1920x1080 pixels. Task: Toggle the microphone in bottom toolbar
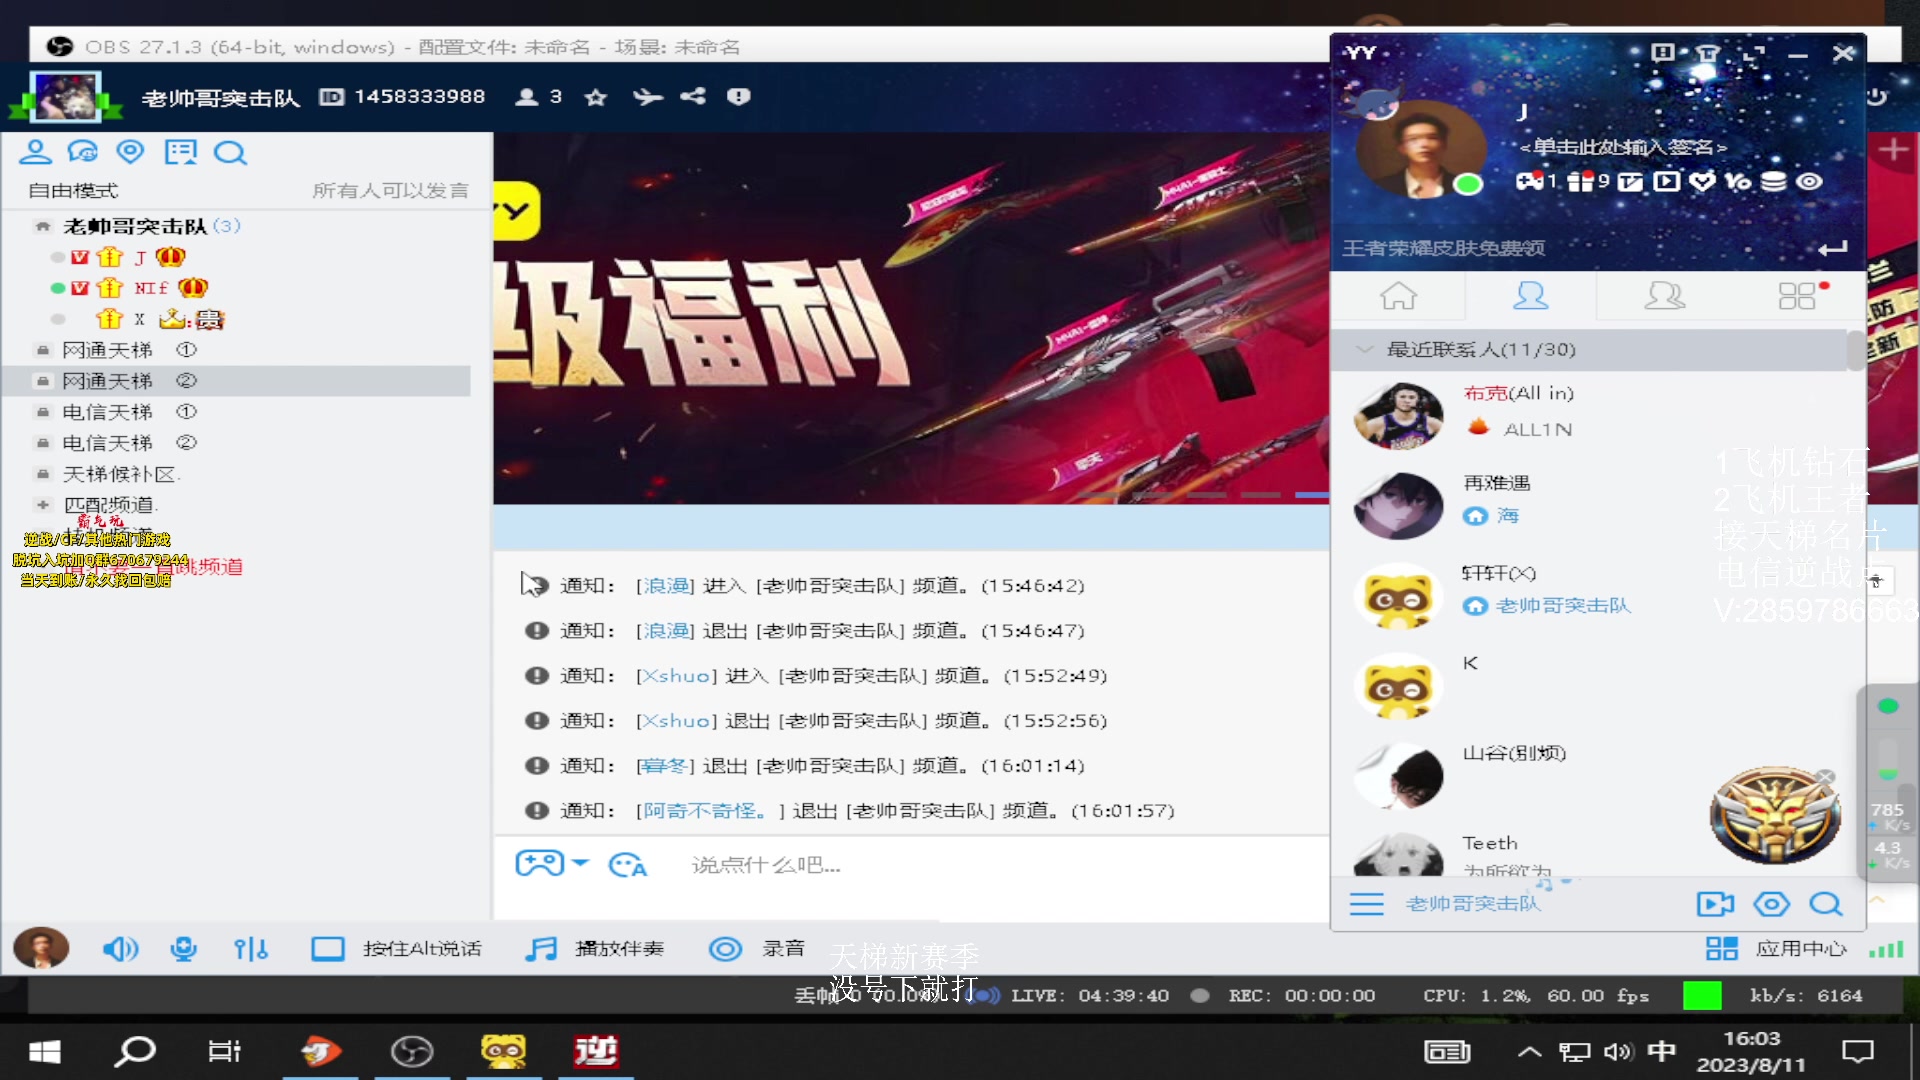[183, 948]
